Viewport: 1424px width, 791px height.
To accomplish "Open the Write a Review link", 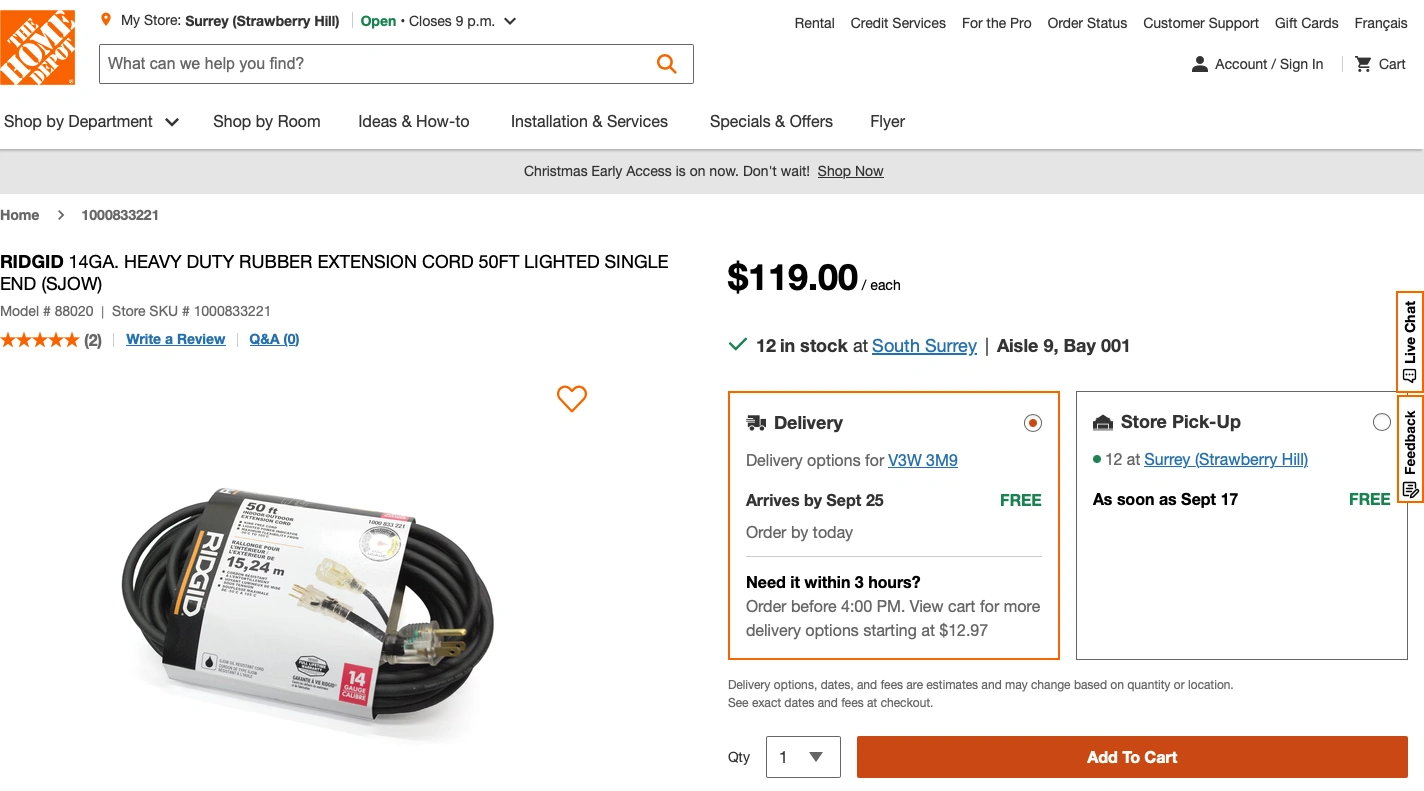I will pyautogui.click(x=176, y=339).
